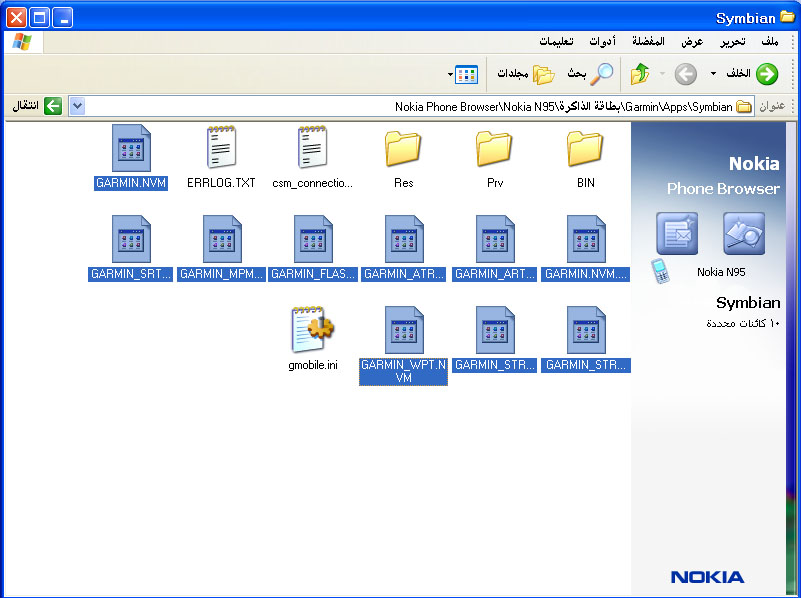801x598 pixels.
Task: Open Nokia messaging icon in side panel
Action: coord(677,233)
